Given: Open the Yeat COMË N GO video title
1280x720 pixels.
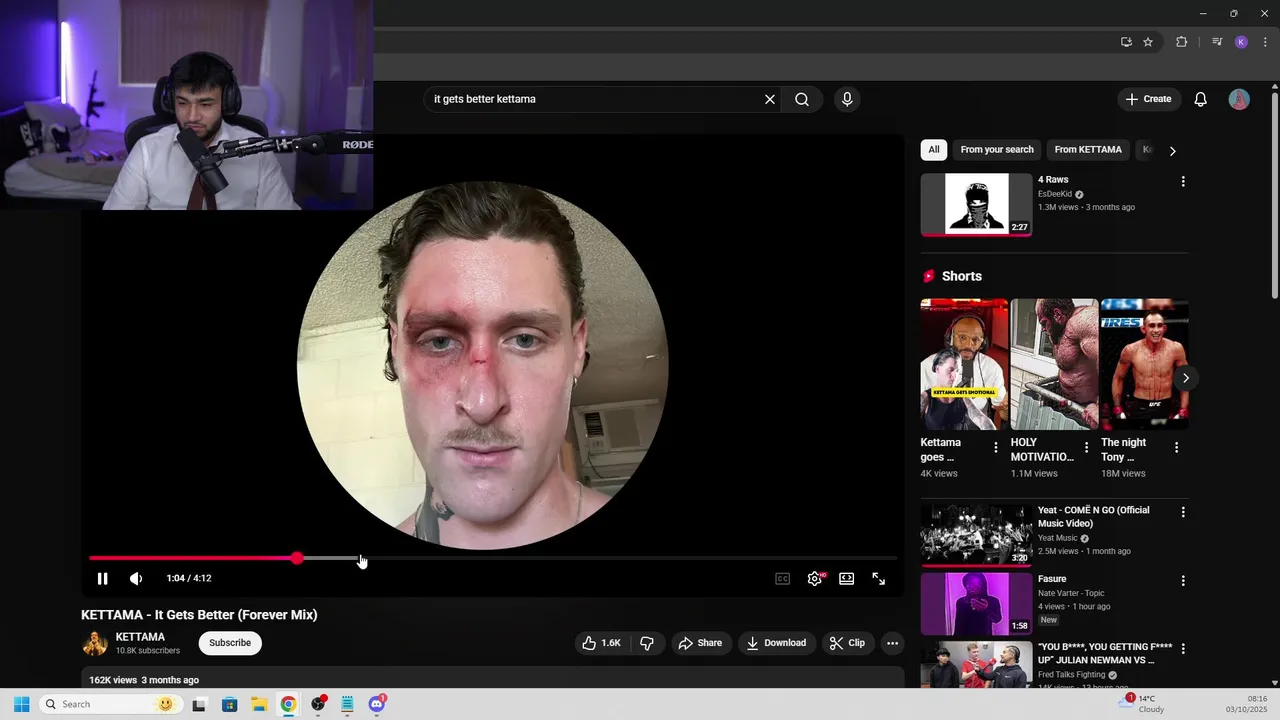Looking at the screenshot, I should (1093, 517).
